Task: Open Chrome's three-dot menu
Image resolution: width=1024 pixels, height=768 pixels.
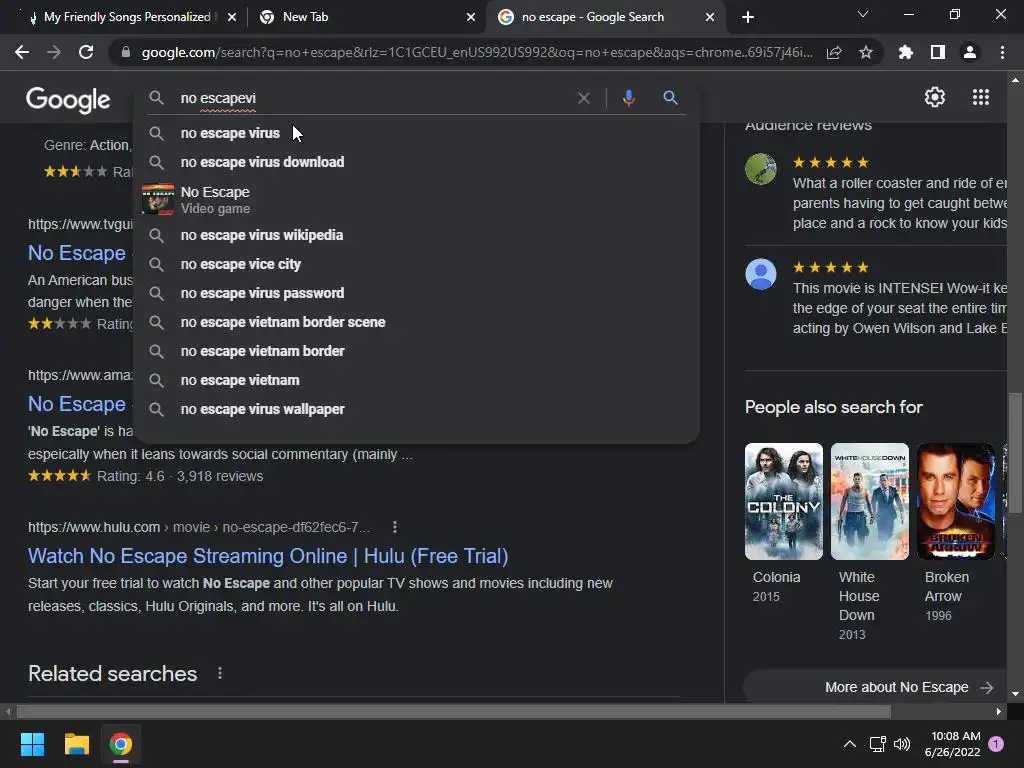Action: pos(1002,52)
